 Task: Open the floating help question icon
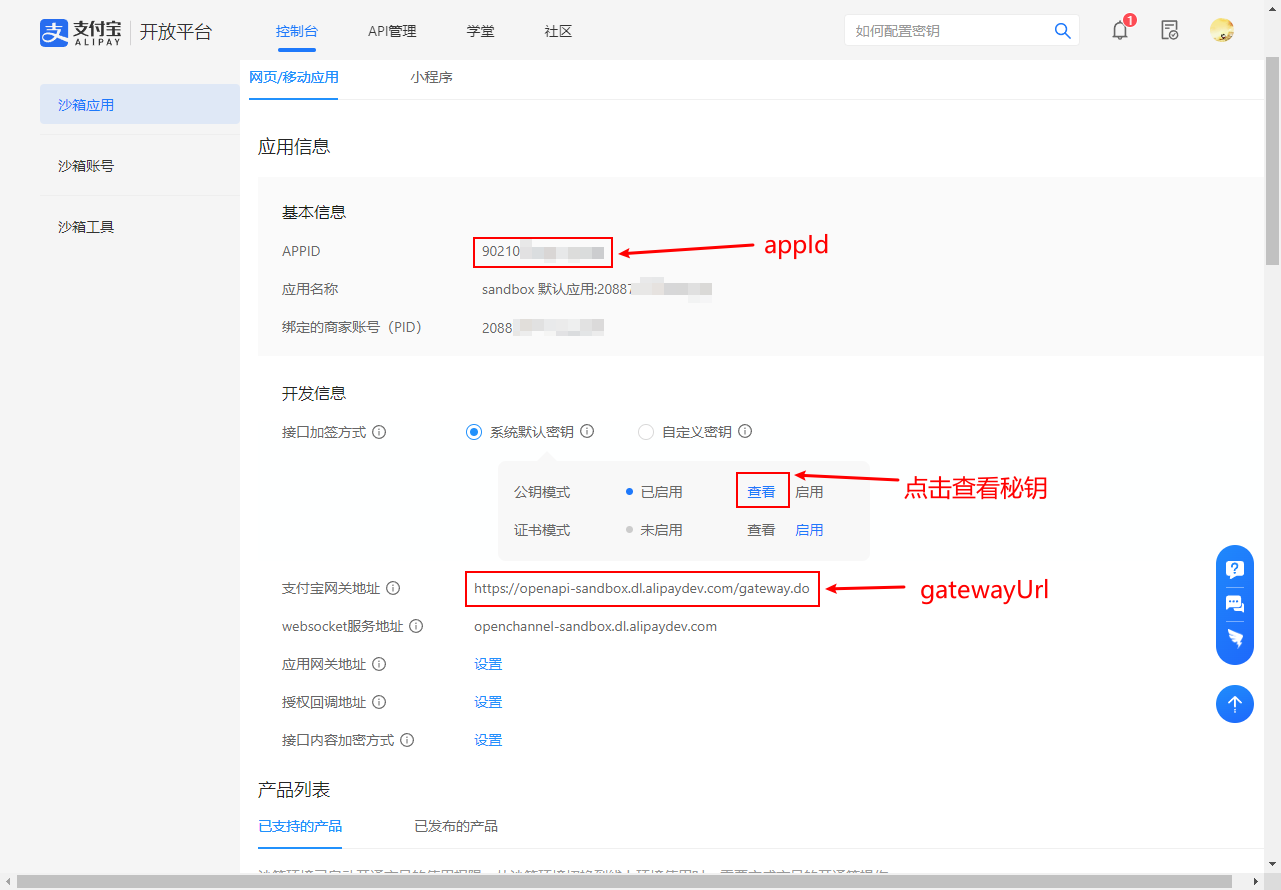(1235, 570)
